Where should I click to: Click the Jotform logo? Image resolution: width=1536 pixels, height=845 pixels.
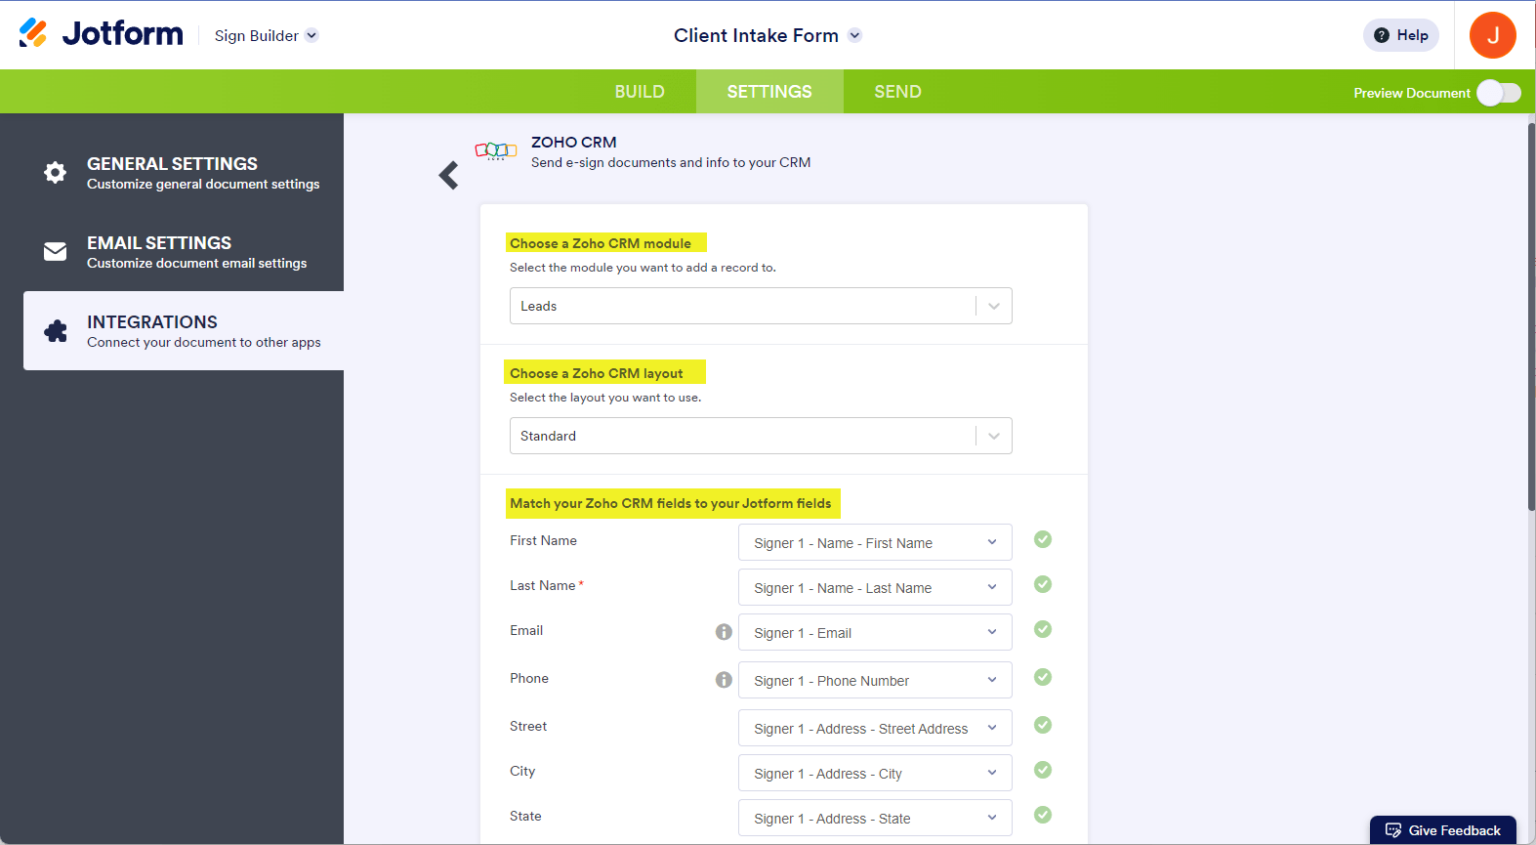click(x=100, y=32)
